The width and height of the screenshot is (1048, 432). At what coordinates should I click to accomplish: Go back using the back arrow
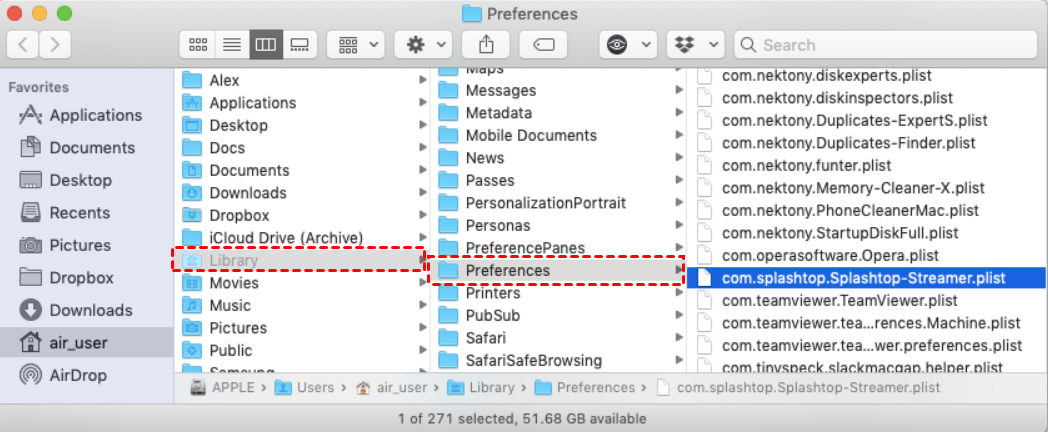[x=24, y=45]
